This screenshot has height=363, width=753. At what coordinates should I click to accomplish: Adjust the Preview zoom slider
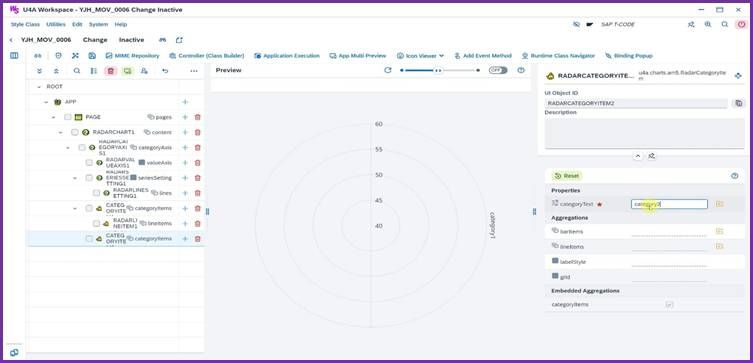tap(439, 70)
